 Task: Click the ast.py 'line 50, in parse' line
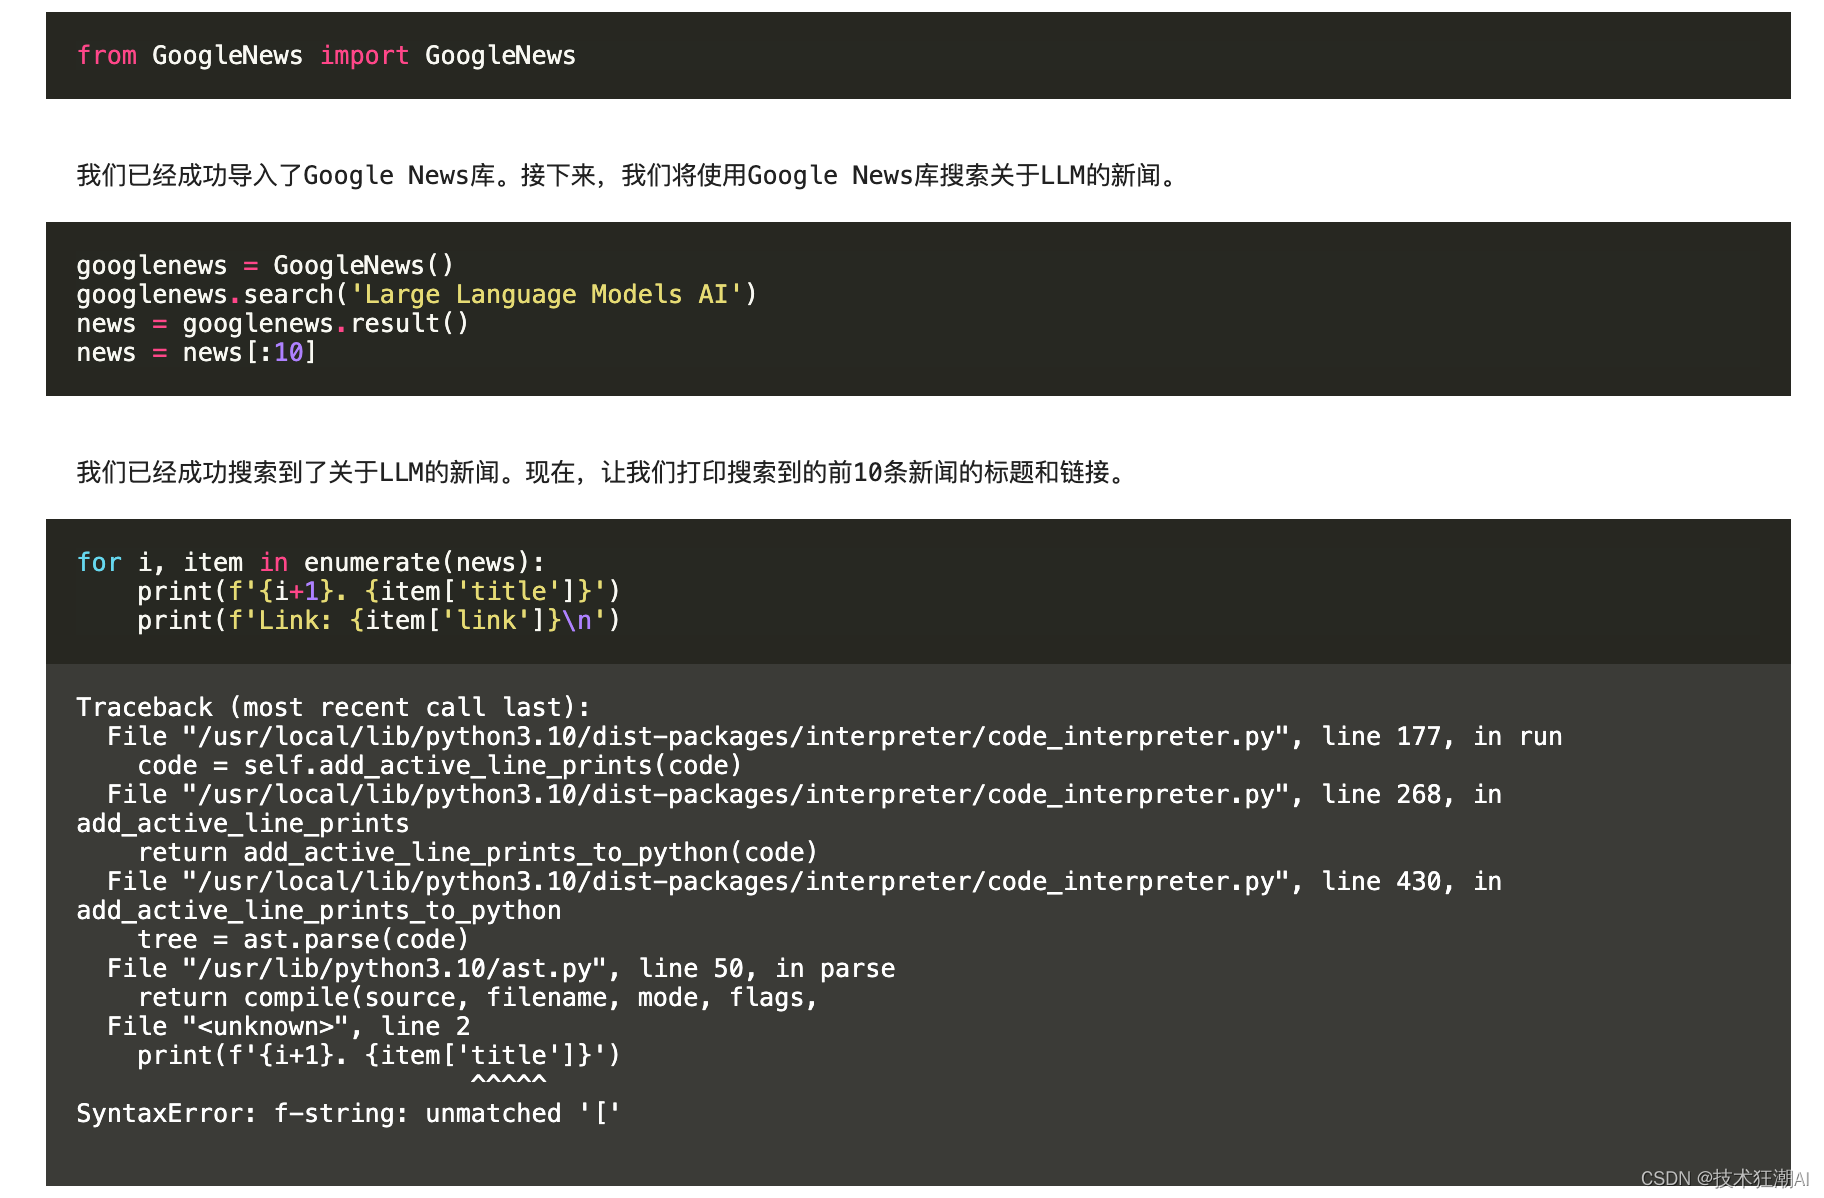(x=501, y=968)
